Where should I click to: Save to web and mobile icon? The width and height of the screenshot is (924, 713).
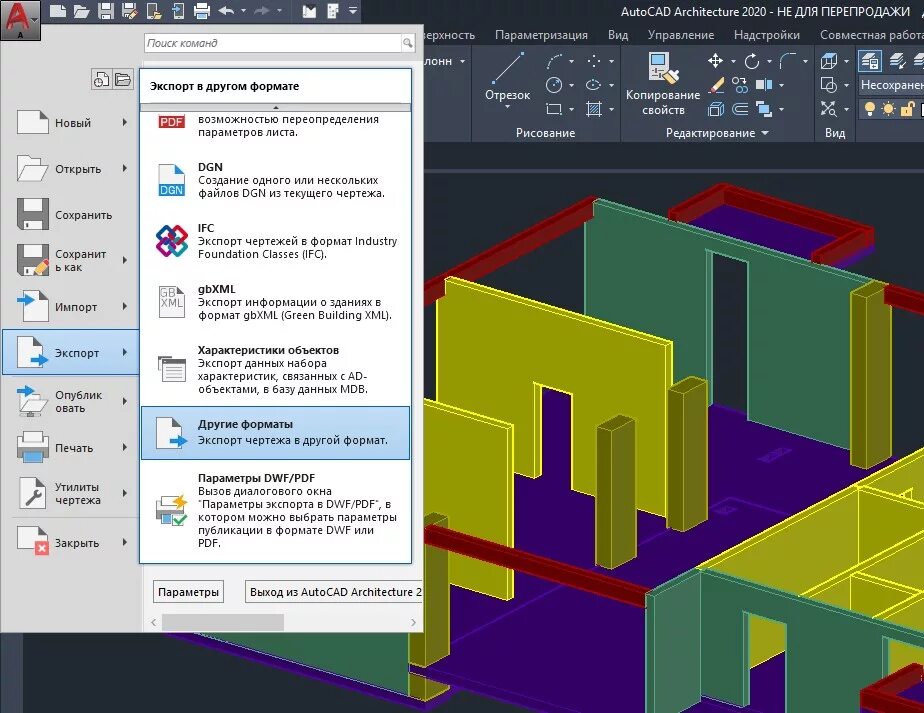177,11
